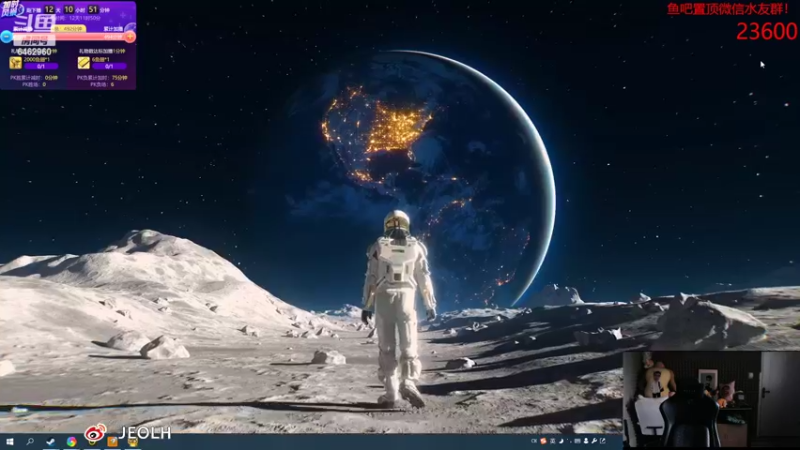Click the Weibo logo watermark icon
Screen dimensions: 800x450
point(95,433)
